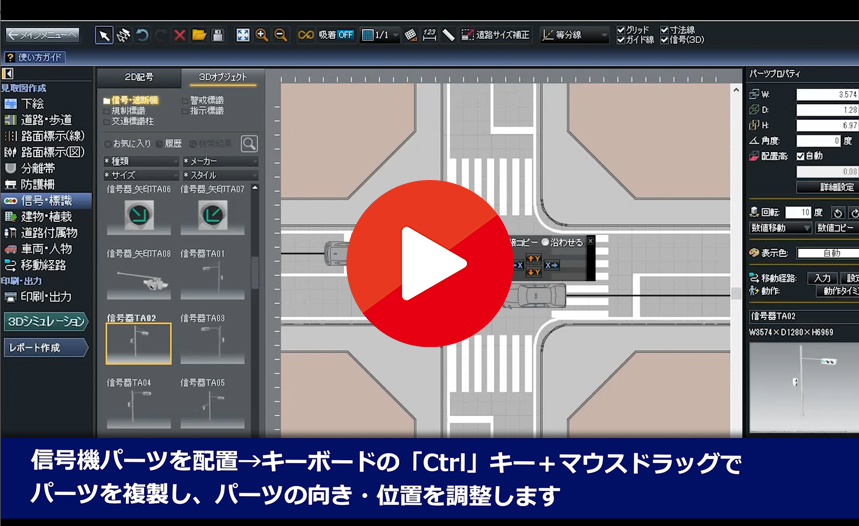Open the 等分線 dropdown
The image size is (859, 526).
pos(575,35)
